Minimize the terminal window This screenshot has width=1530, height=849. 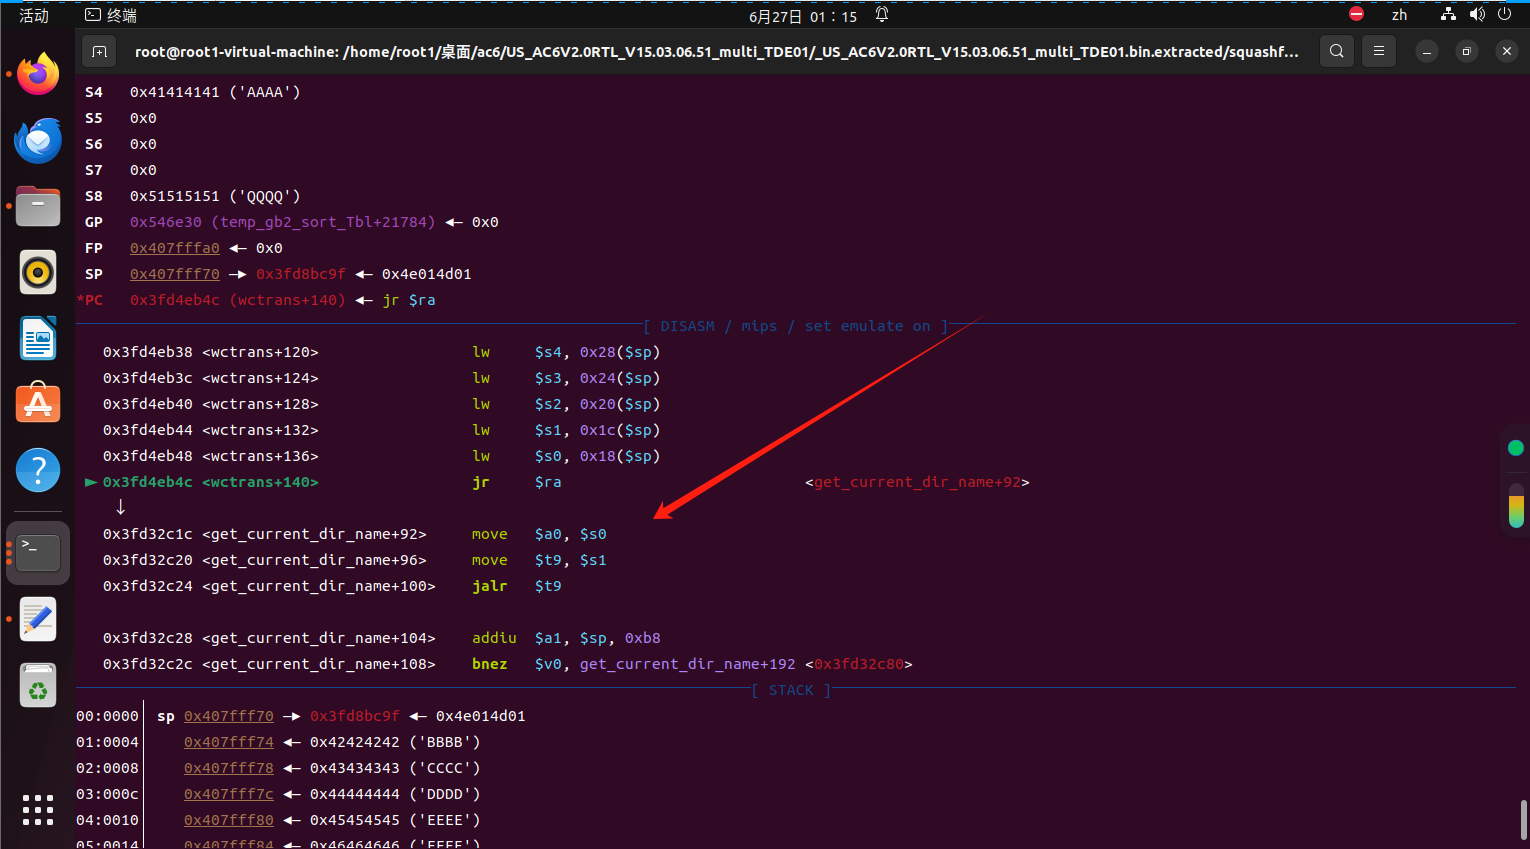(1427, 51)
